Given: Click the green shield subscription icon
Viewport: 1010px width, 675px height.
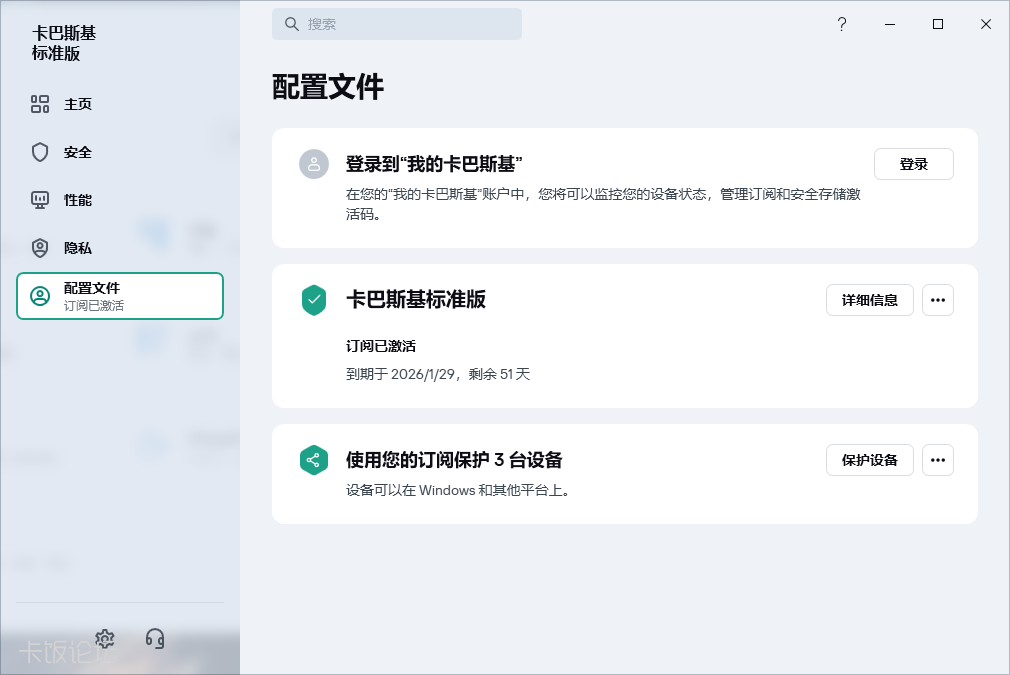Looking at the screenshot, I should (314, 300).
